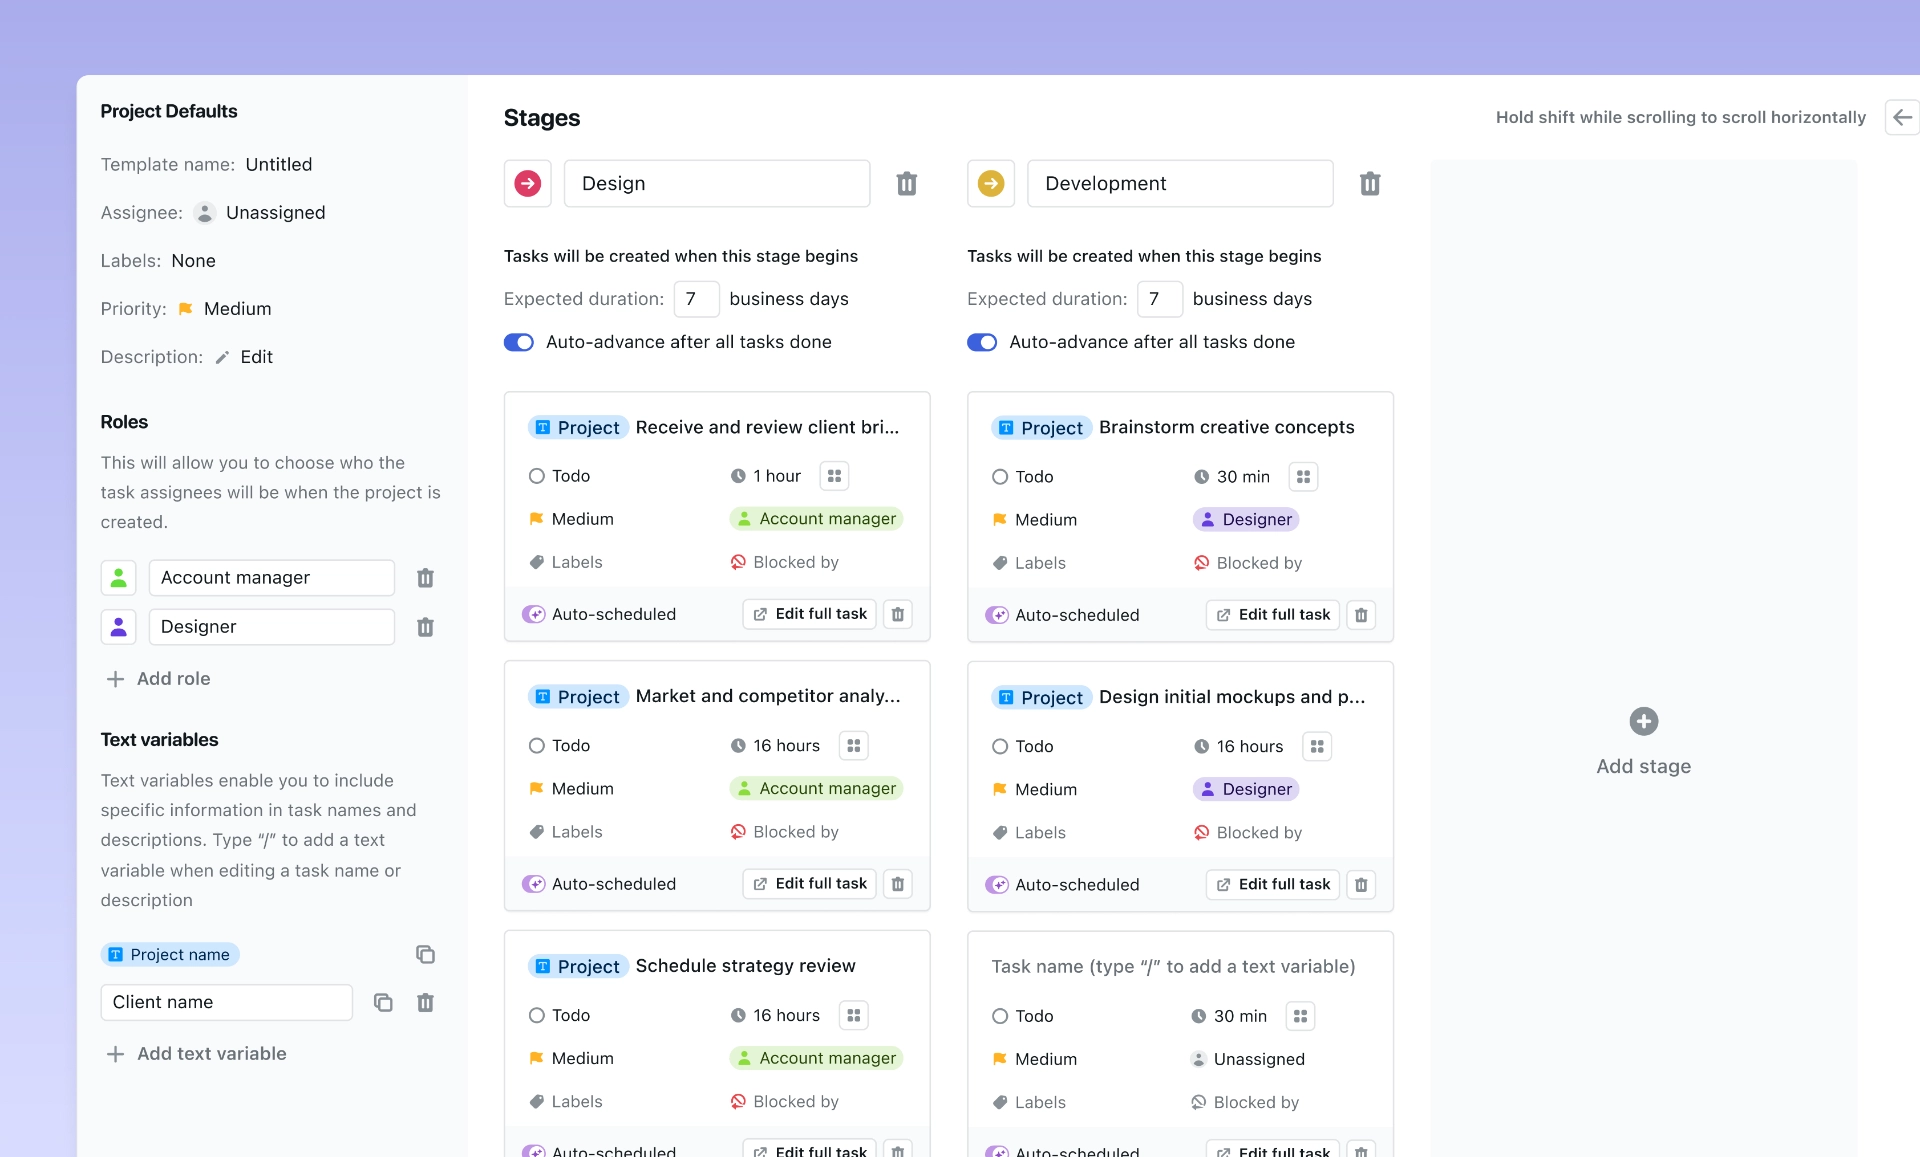Click Todo status circle on Design initial mockups task

1000,746
